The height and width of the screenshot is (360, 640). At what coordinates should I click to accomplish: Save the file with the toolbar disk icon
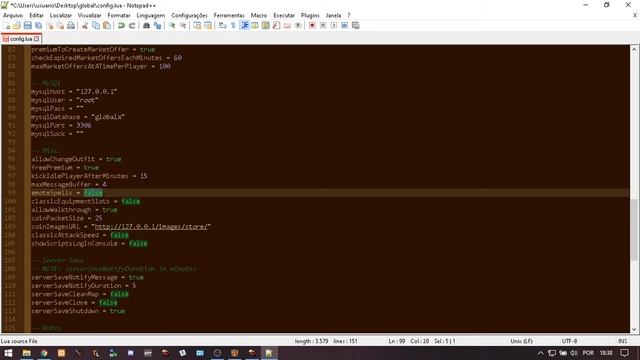point(27,25)
